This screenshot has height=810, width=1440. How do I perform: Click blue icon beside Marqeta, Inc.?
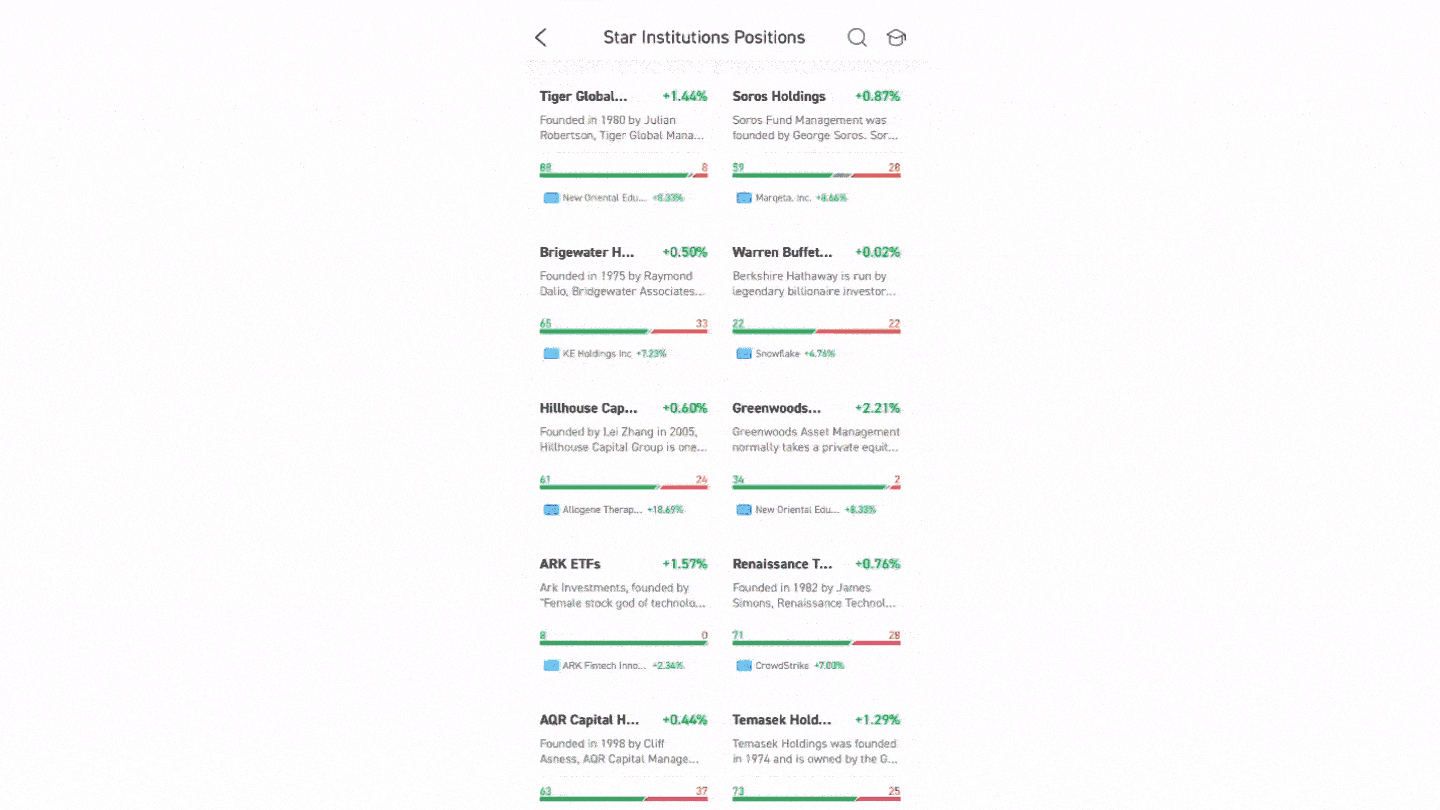[x=744, y=198]
